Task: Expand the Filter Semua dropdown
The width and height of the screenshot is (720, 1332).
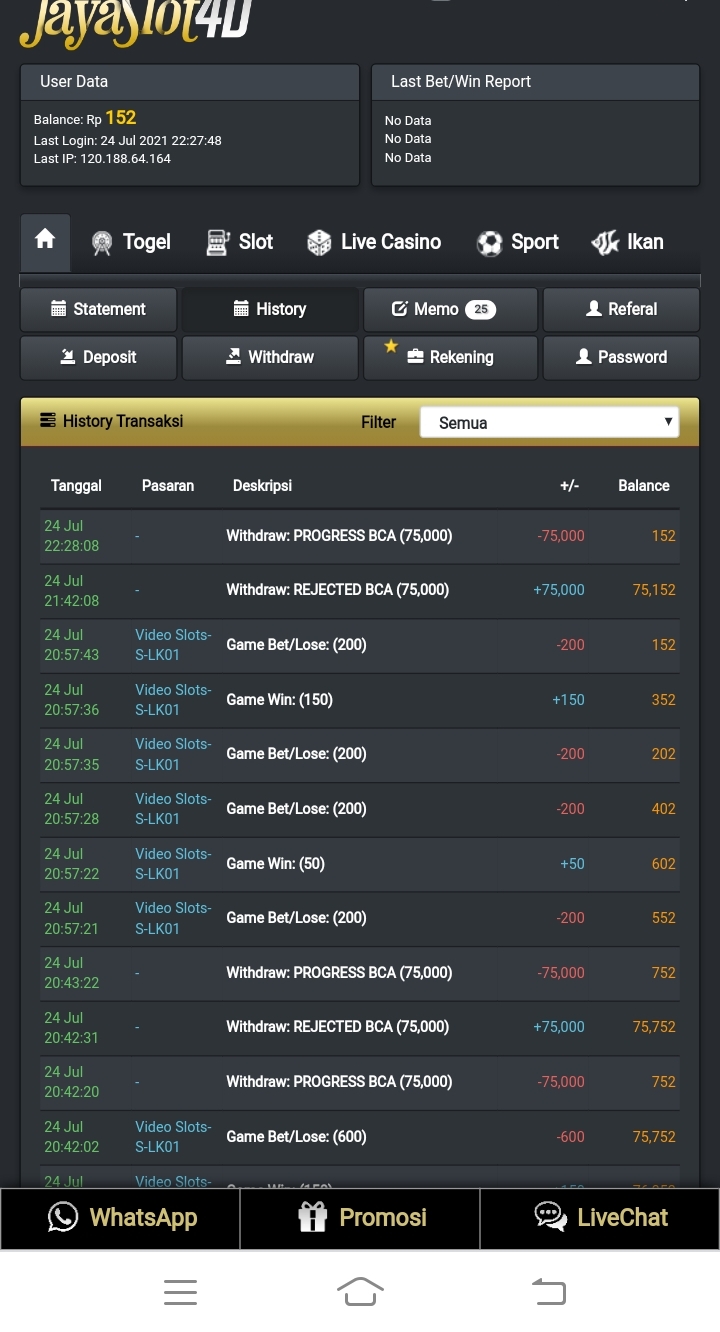Action: click(x=549, y=422)
